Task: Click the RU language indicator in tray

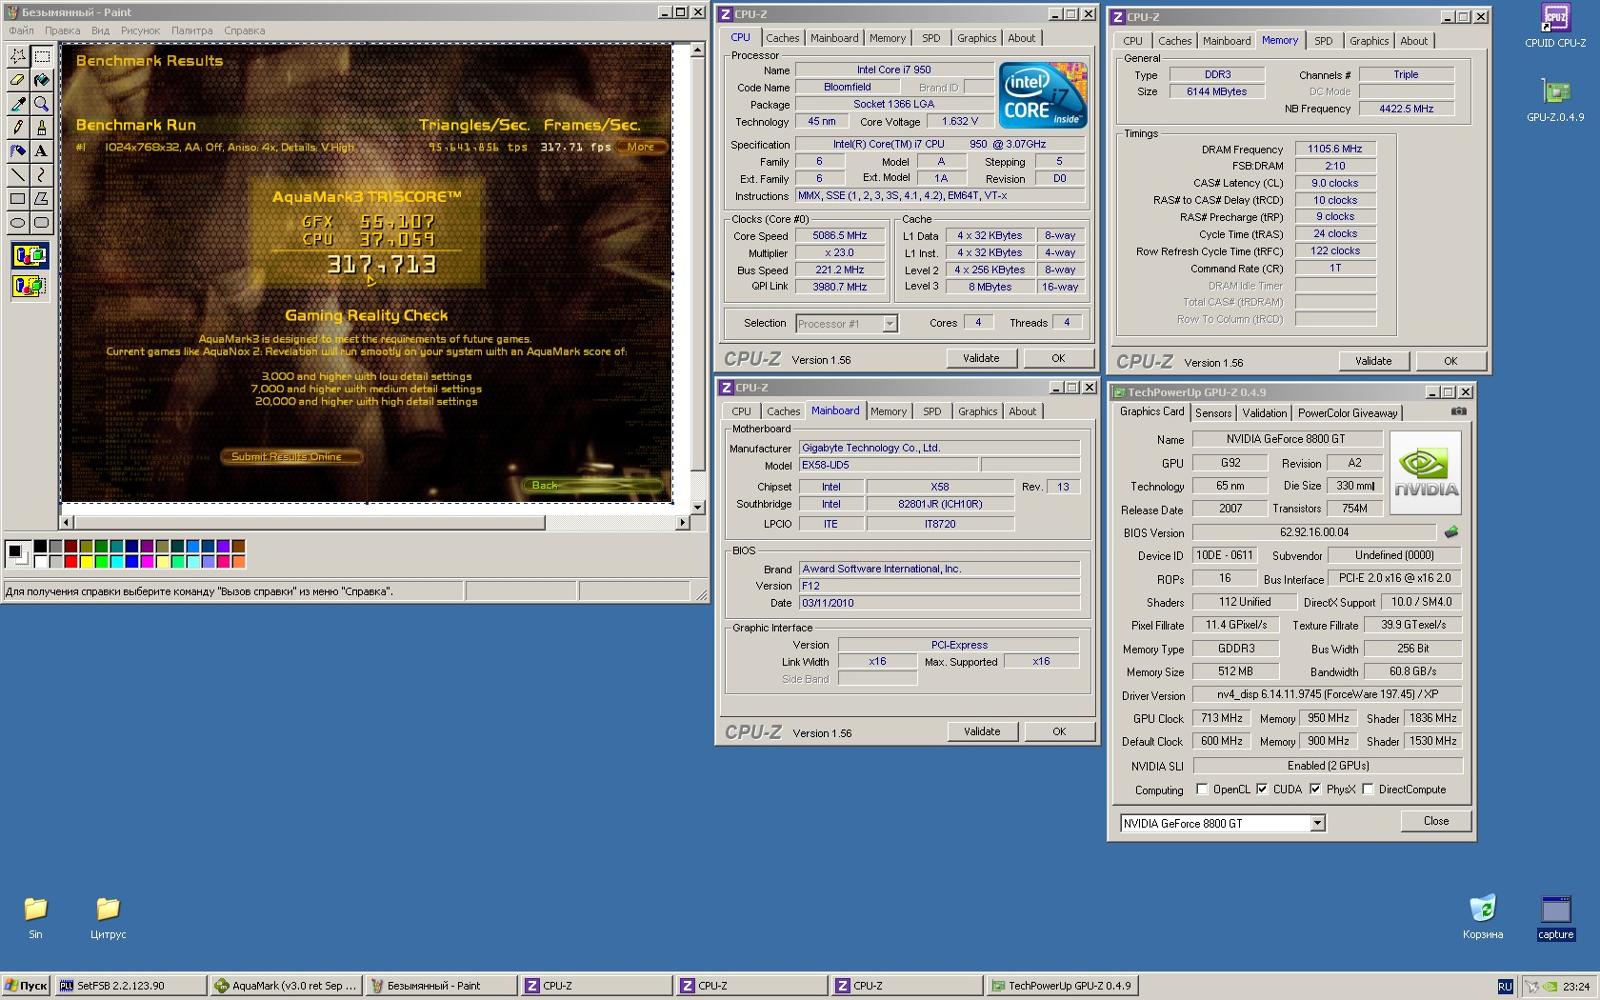Action: click(1505, 986)
